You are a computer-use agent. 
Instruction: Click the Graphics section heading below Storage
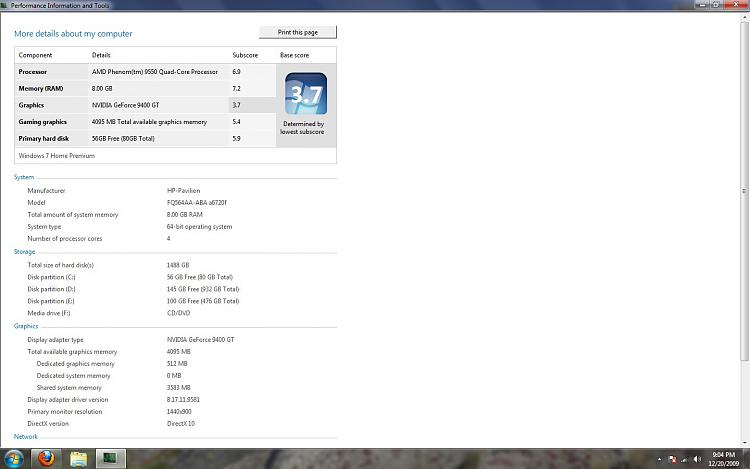coord(26,326)
